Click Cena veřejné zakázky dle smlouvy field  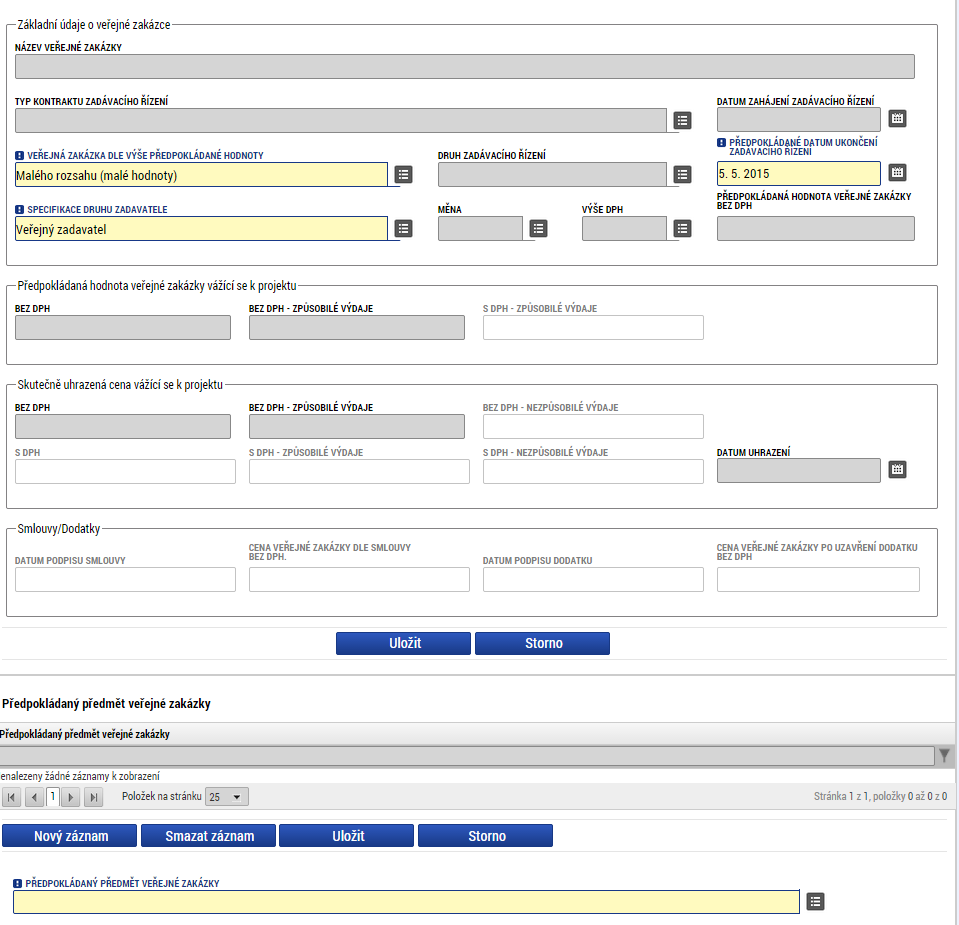point(359,579)
